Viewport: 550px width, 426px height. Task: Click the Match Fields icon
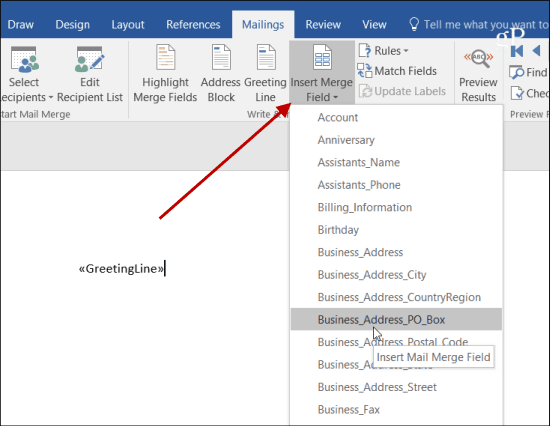click(365, 71)
